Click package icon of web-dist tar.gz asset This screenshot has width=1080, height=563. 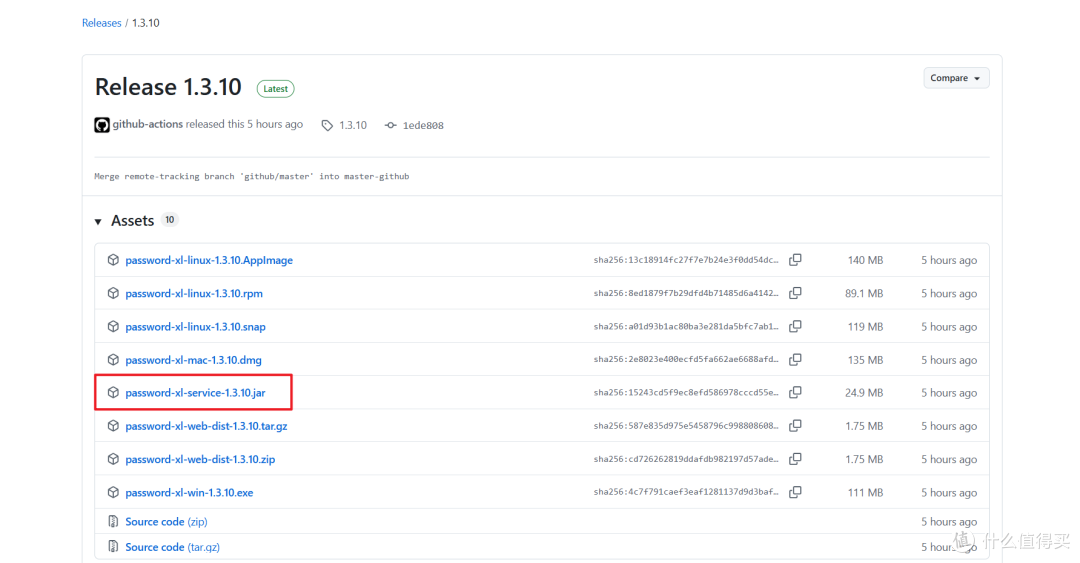113,425
